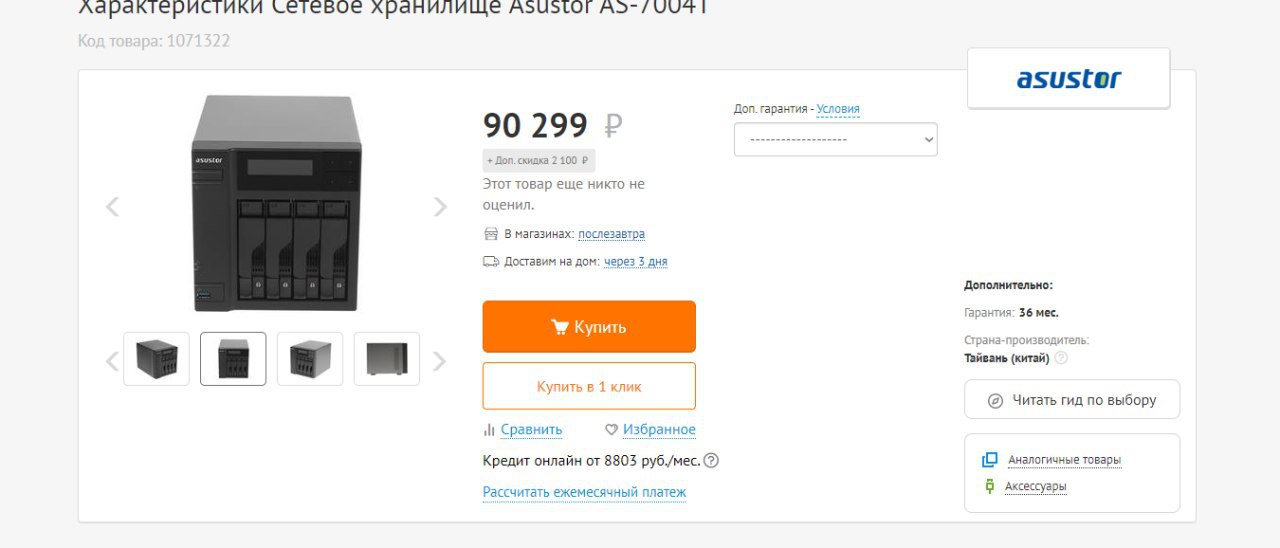
Task: Click heart icon to add to Избранное
Action: point(612,430)
